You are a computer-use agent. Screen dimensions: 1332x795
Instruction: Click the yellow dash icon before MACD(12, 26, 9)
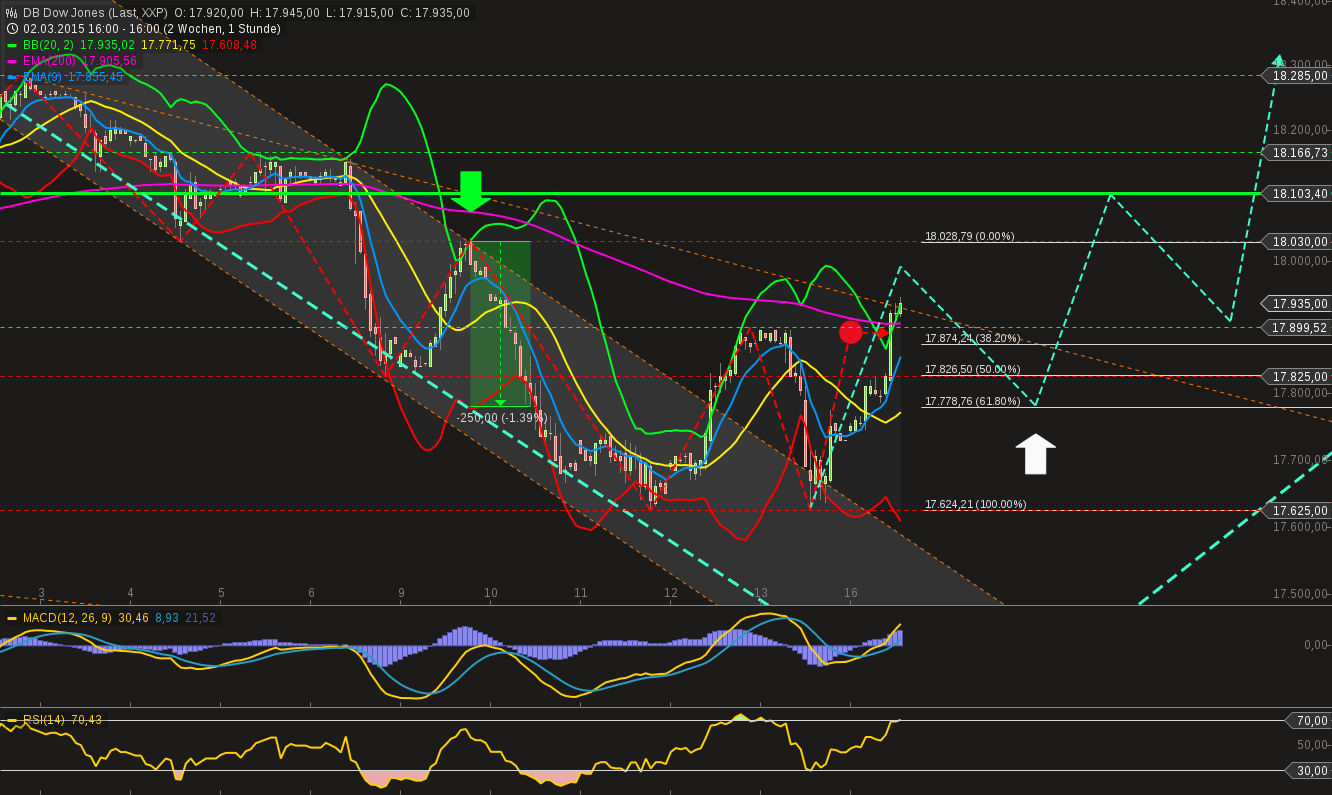(x=11, y=620)
